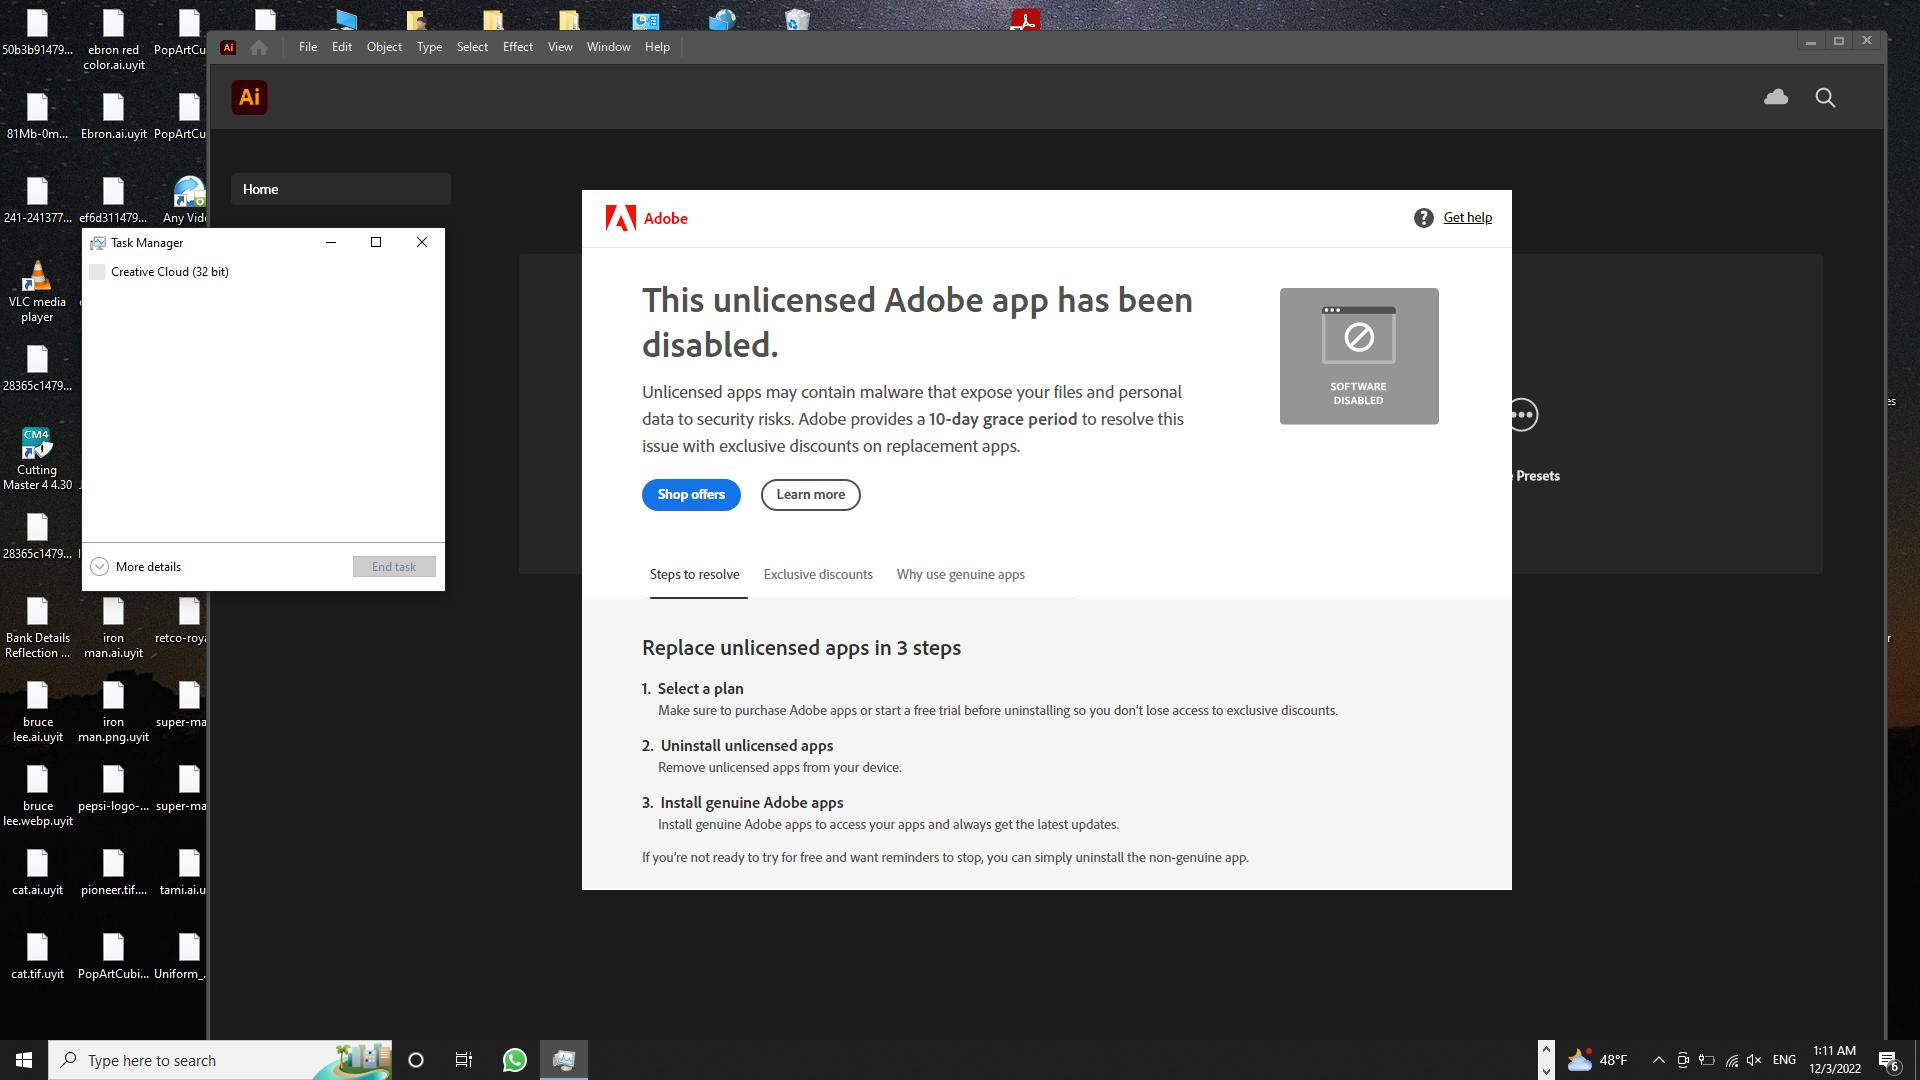Click the Adobe logo in dialog header
1920x1080 pixels.
[x=621, y=218]
